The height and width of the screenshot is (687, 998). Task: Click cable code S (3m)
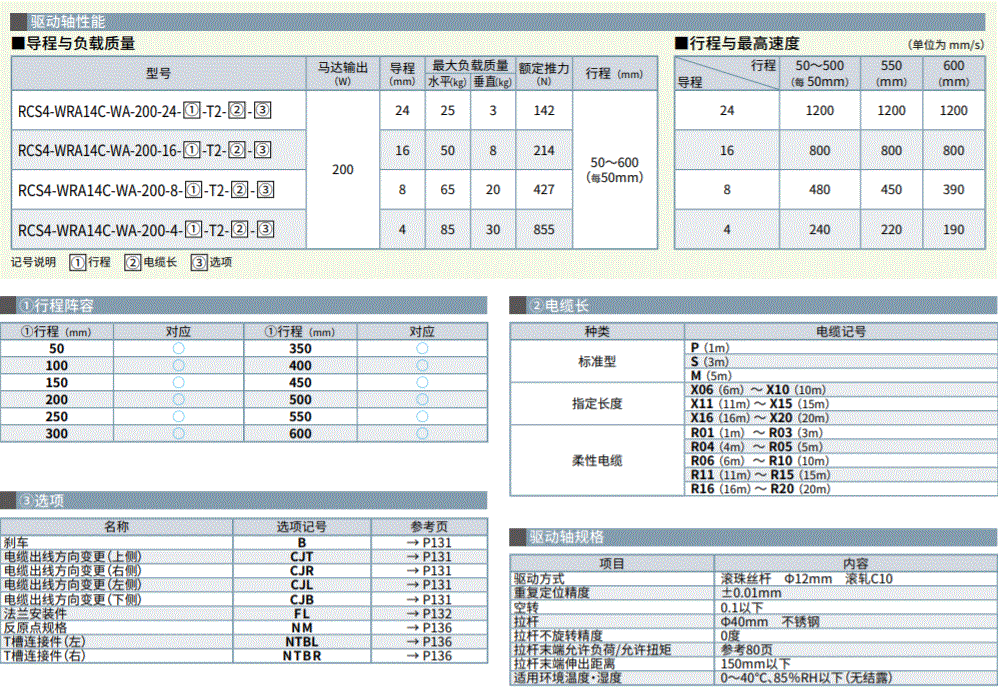point(710,362)
